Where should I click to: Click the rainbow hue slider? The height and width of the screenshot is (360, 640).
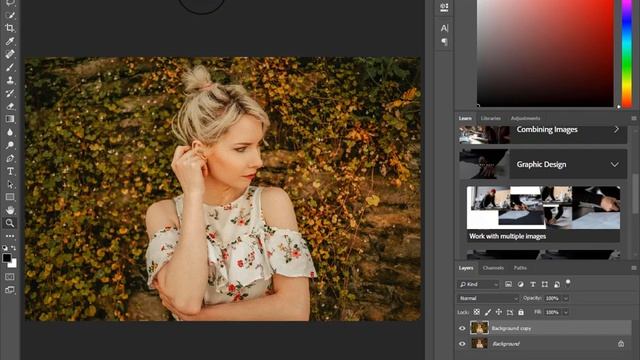(627, 53)
